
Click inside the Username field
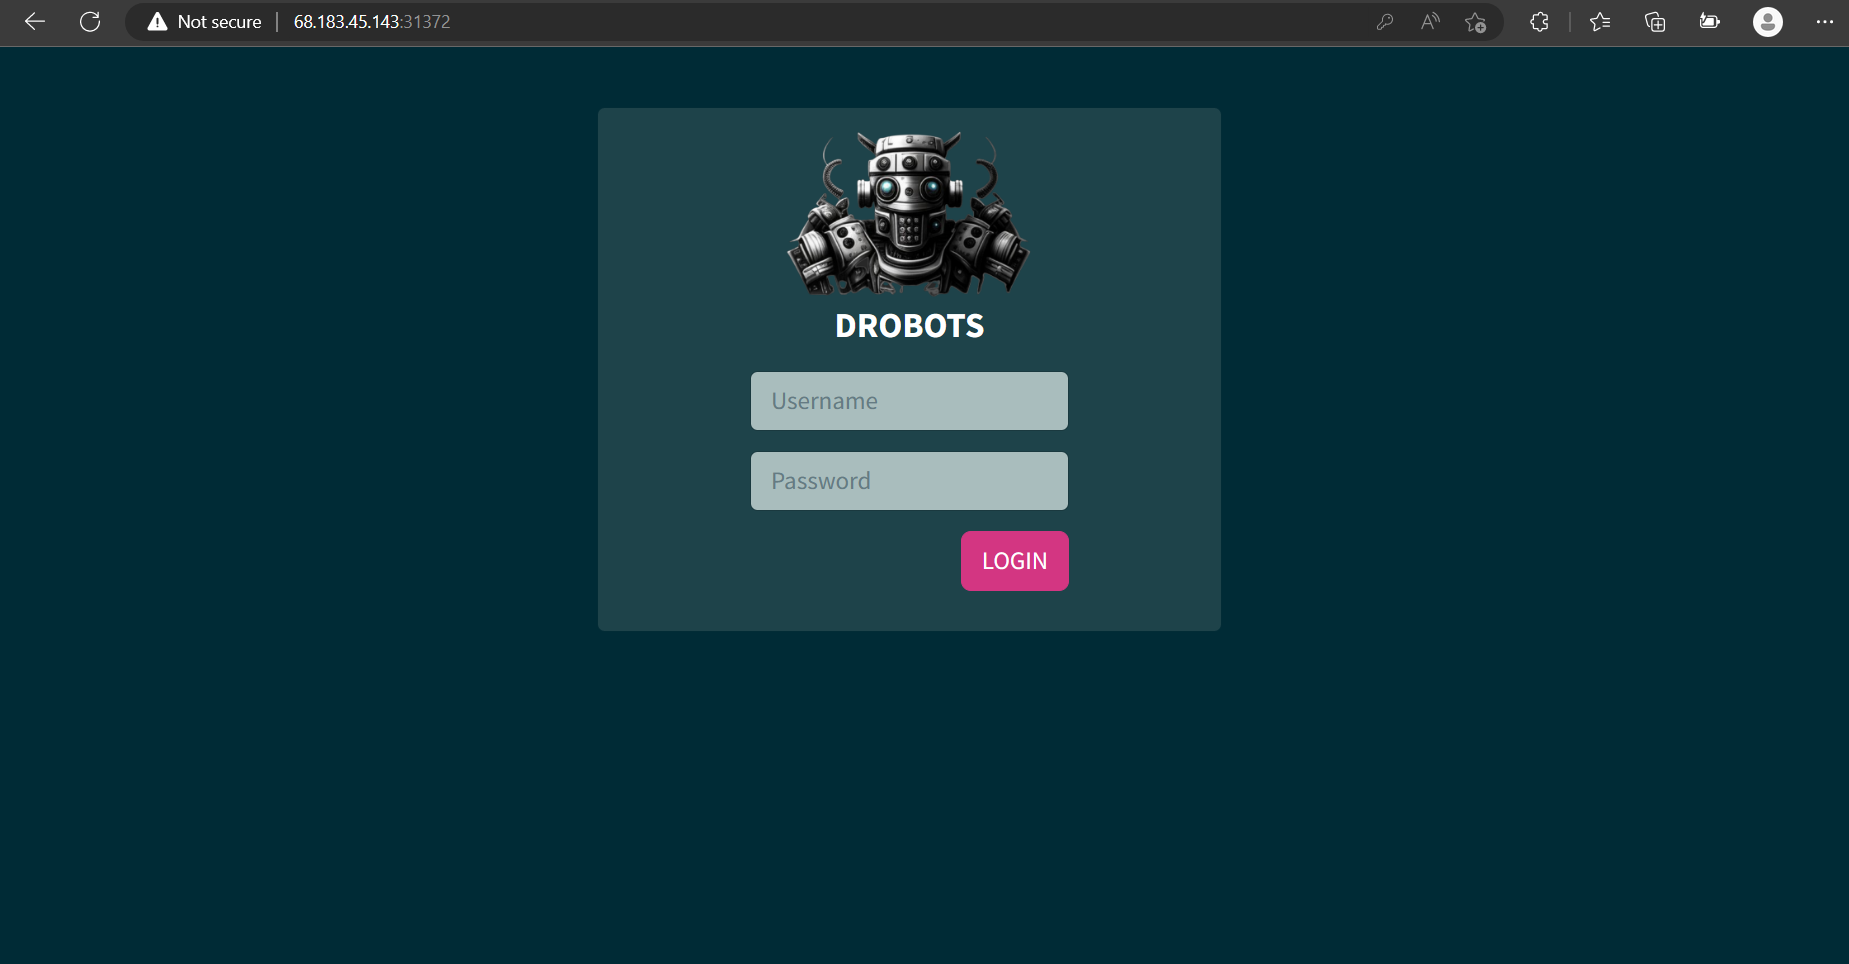coord(908,401)
